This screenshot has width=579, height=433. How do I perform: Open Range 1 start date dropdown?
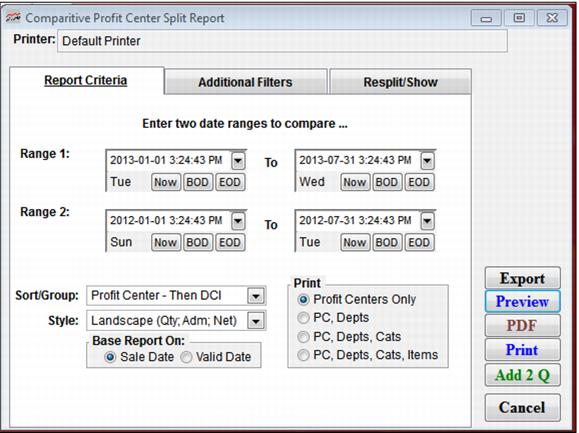point(238,161)
